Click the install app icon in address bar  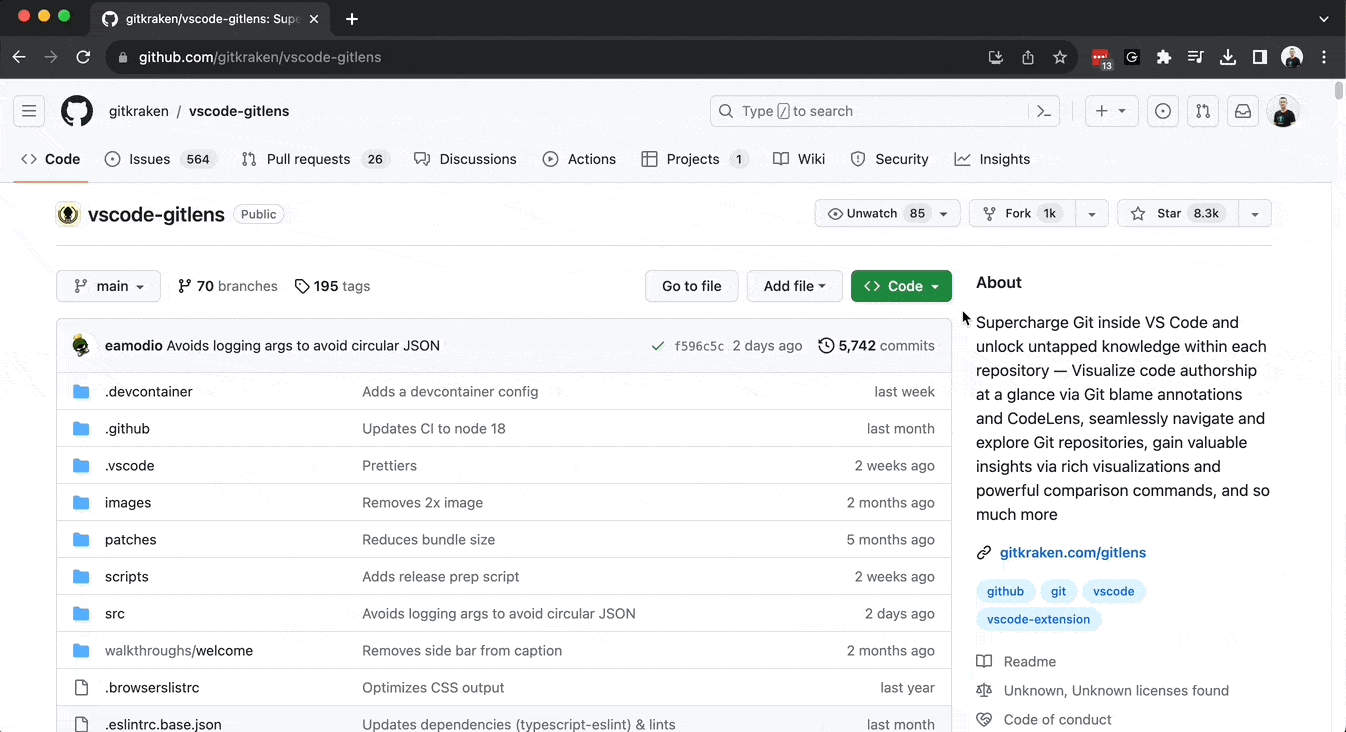tap(996, 57)
